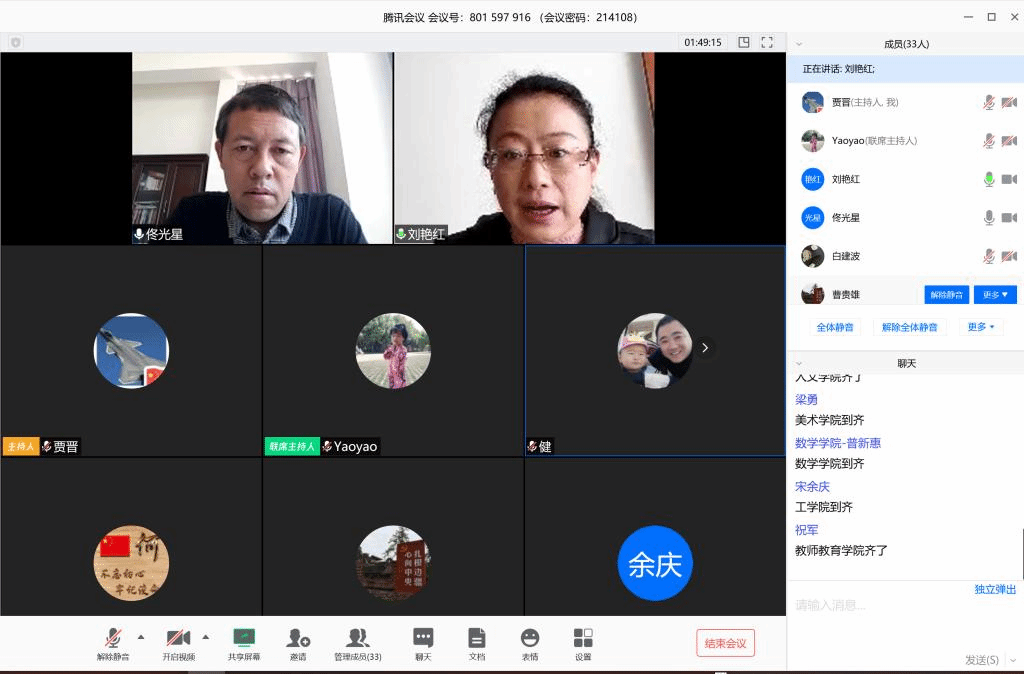The image size is (1024, 674).
Task: Open 更多 dropdown for 曹贵雄 row
Action: [995, 295]
